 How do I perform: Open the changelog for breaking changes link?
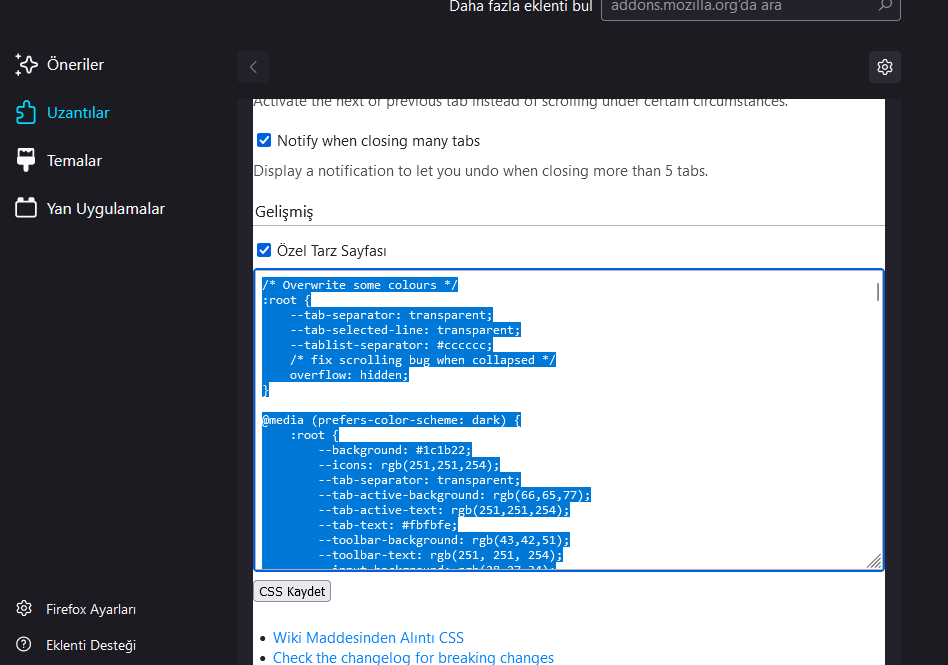tap(413, 657)
